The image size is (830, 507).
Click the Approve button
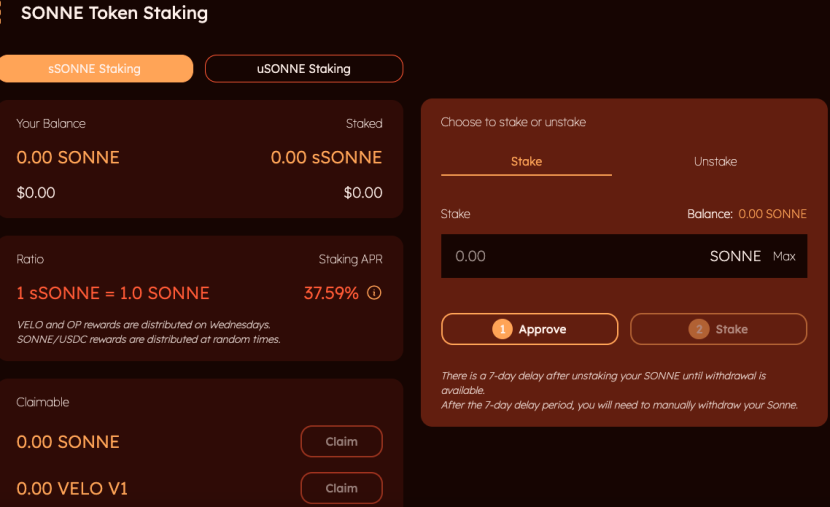529,329
